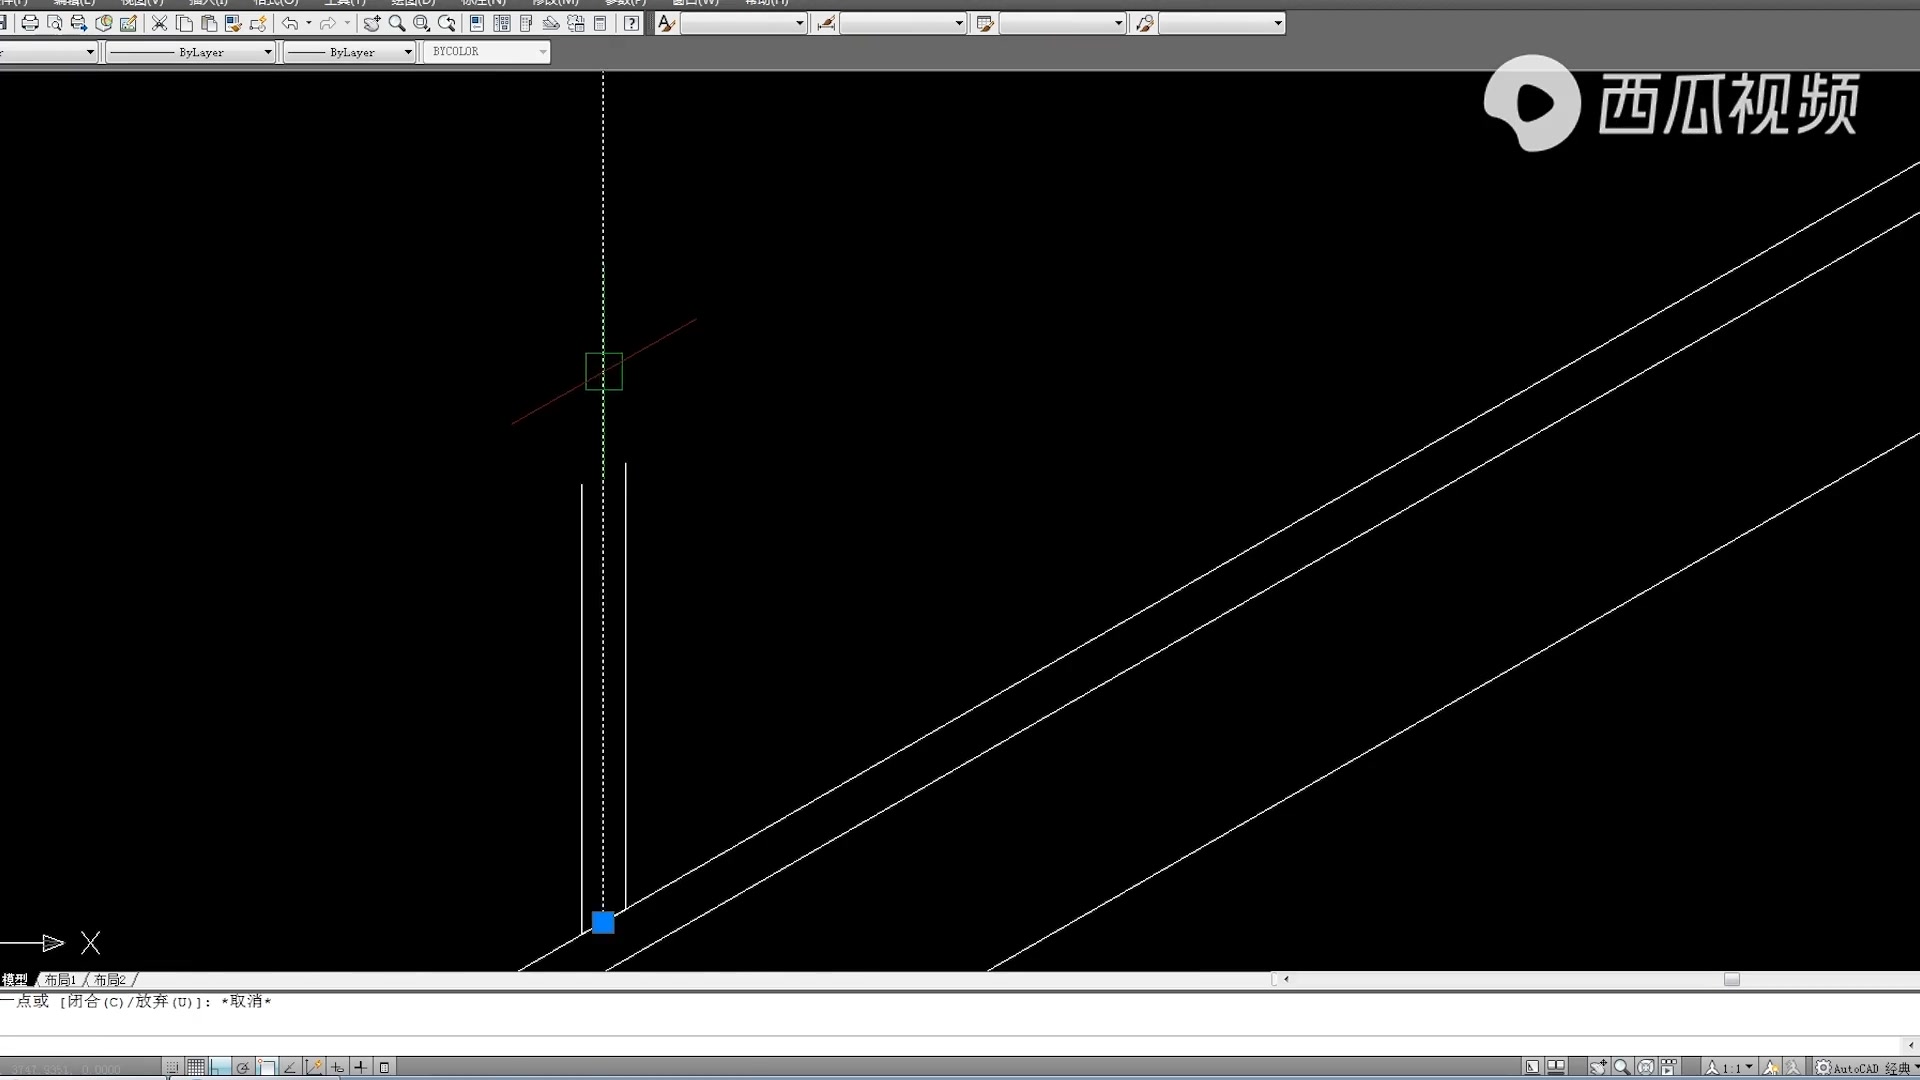The height and width of the screenshot is (1080, 1920).
Task: Toggle annotation visibility icon in status bar
Action: 1771,1067
